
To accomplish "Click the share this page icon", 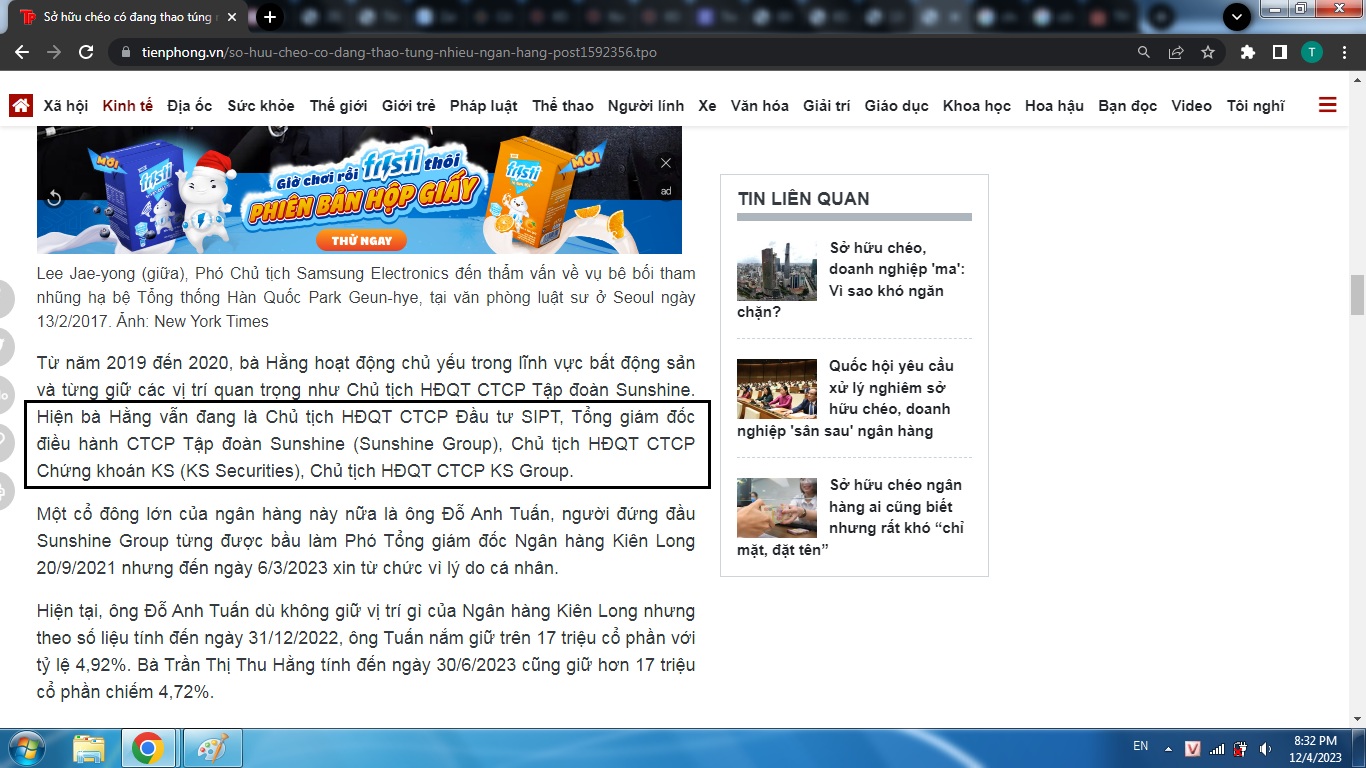I will (x=1176, y=52).
